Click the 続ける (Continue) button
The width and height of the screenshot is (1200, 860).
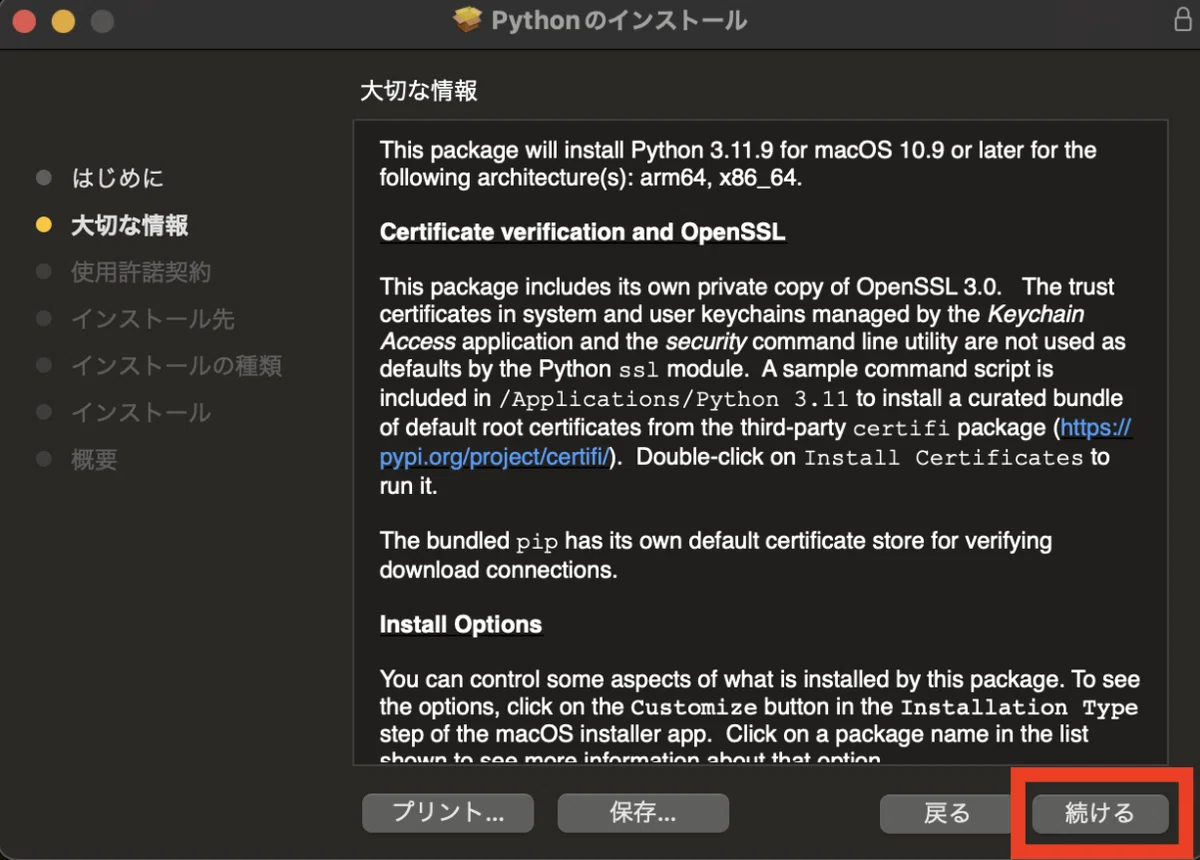[x=1099, y=813]
